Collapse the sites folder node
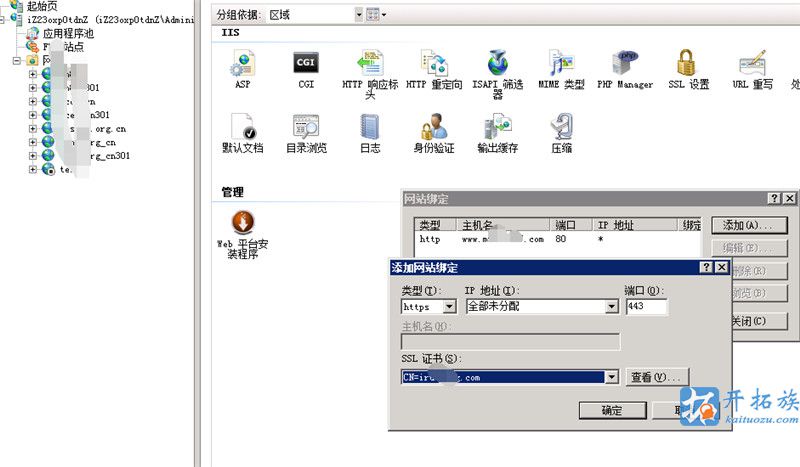The height and width of the screenshot is (467, 800). coord(16,60)
